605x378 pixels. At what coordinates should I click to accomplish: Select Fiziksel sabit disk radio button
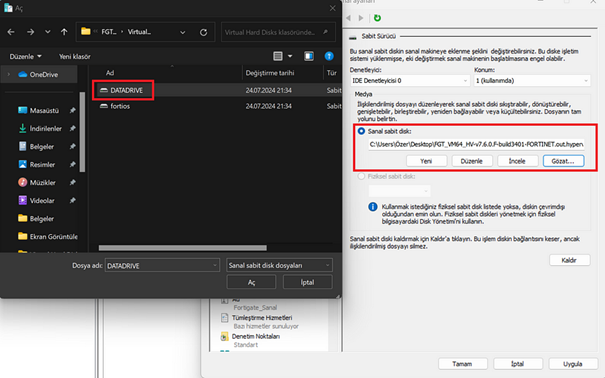(361, 176)
